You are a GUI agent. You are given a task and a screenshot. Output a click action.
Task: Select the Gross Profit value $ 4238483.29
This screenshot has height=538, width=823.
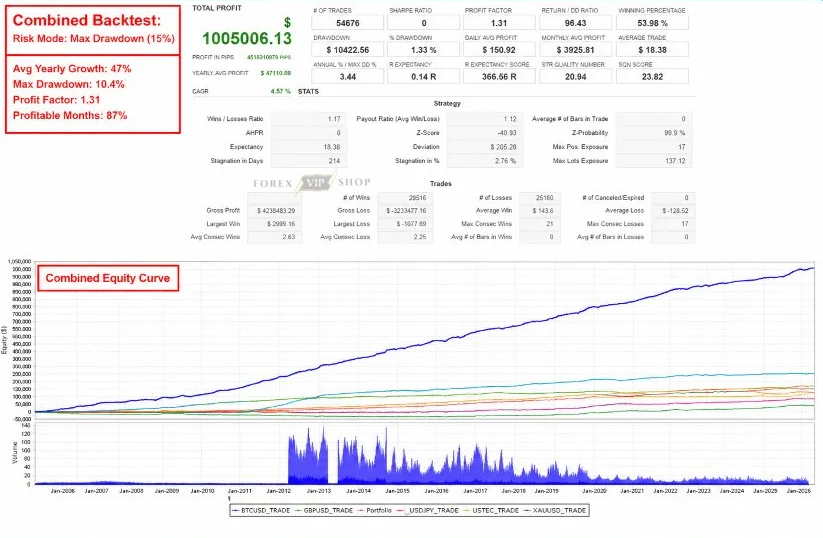275,210
